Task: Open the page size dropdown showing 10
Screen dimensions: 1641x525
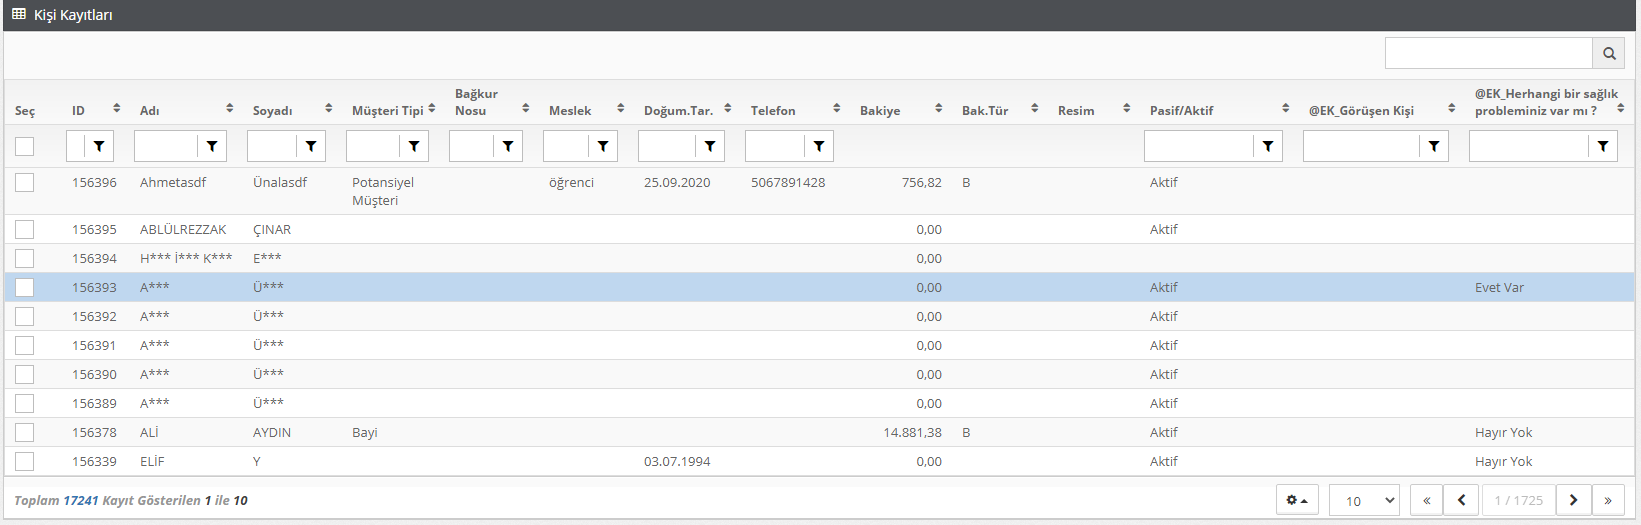Action: pos(1364,500)
